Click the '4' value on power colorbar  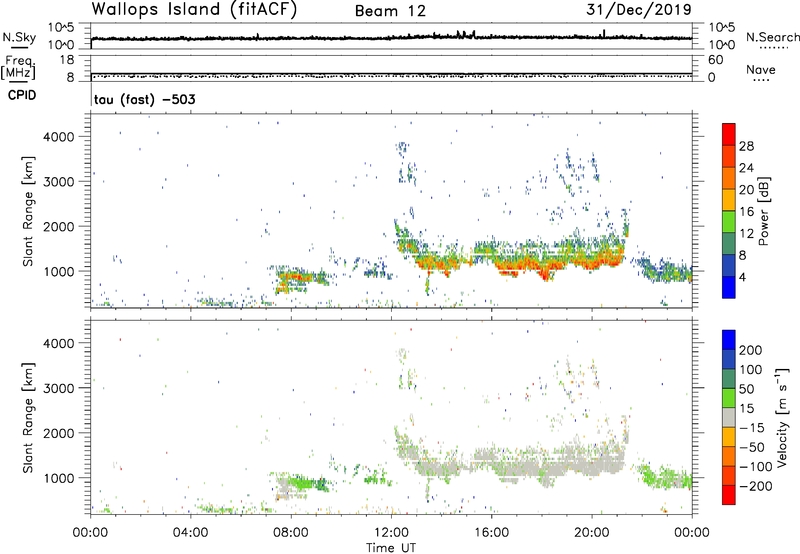(742, 277)
